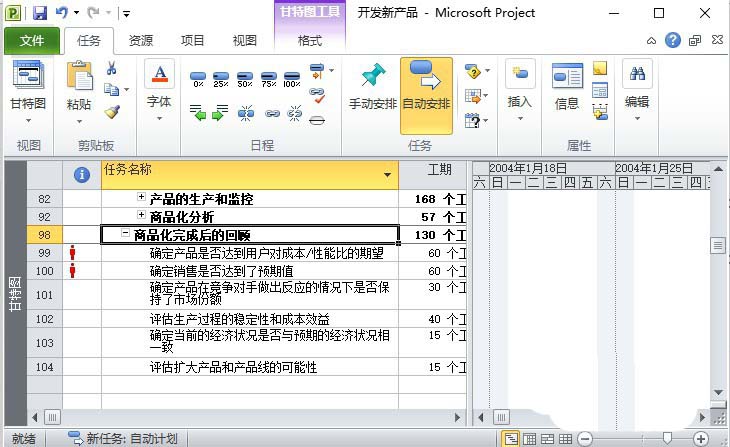Click the Paste clipboard icon
730x447 pixels.
(79, 75)
